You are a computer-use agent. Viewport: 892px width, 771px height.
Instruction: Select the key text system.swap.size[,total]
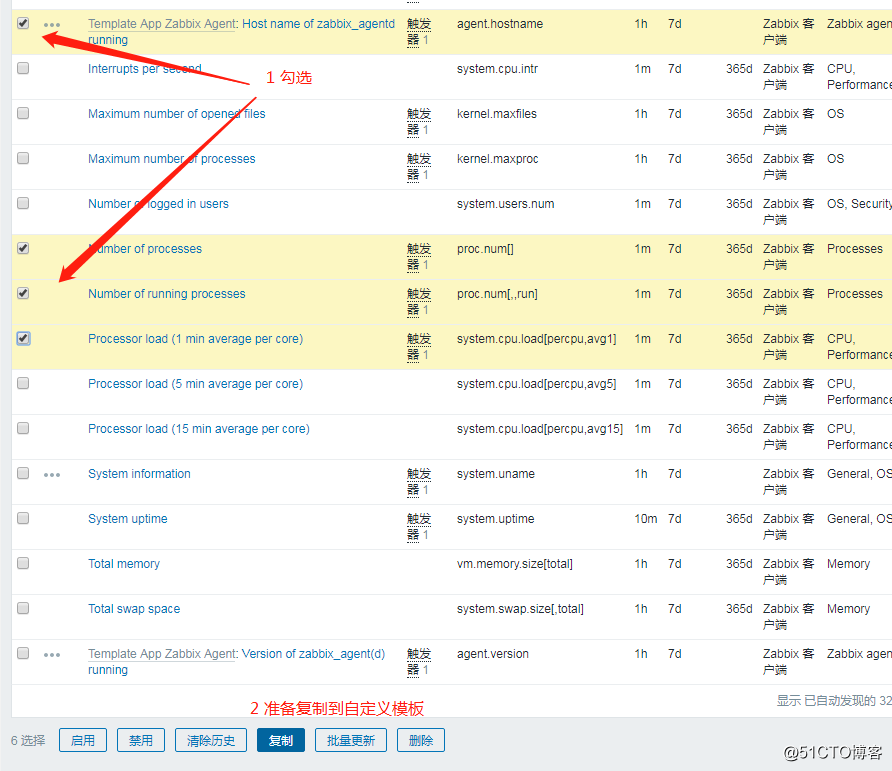520,608
